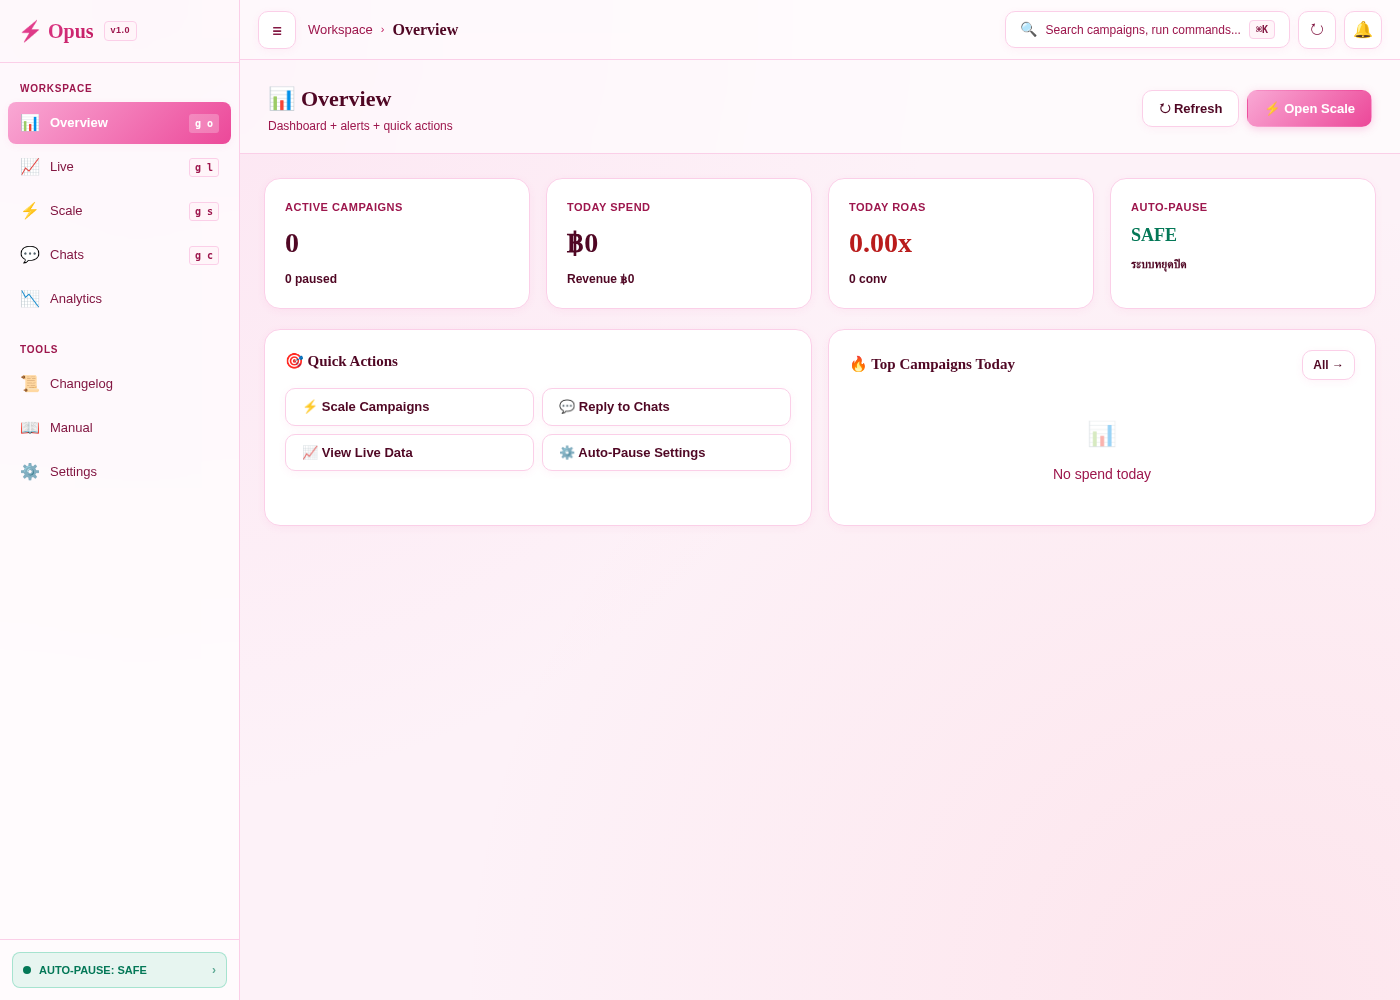Click the circular reload icon in top bar
The width and height of the screenshot is (1400, 1000).
[x=1317, y=30]
